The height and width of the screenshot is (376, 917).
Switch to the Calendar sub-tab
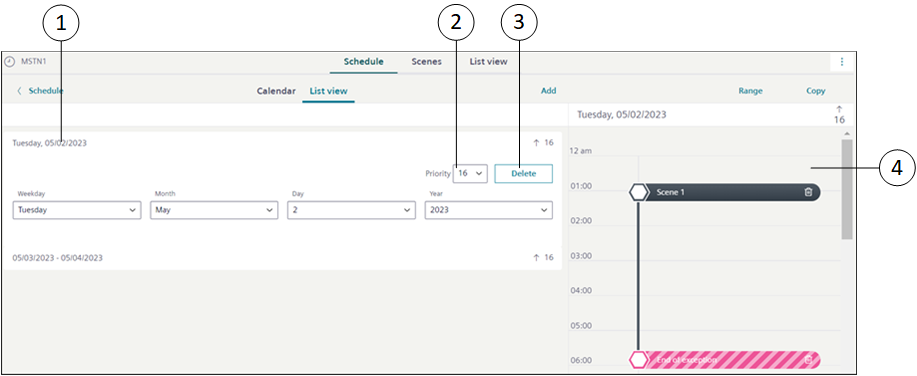pyautogui.click(x=276, y=91)
